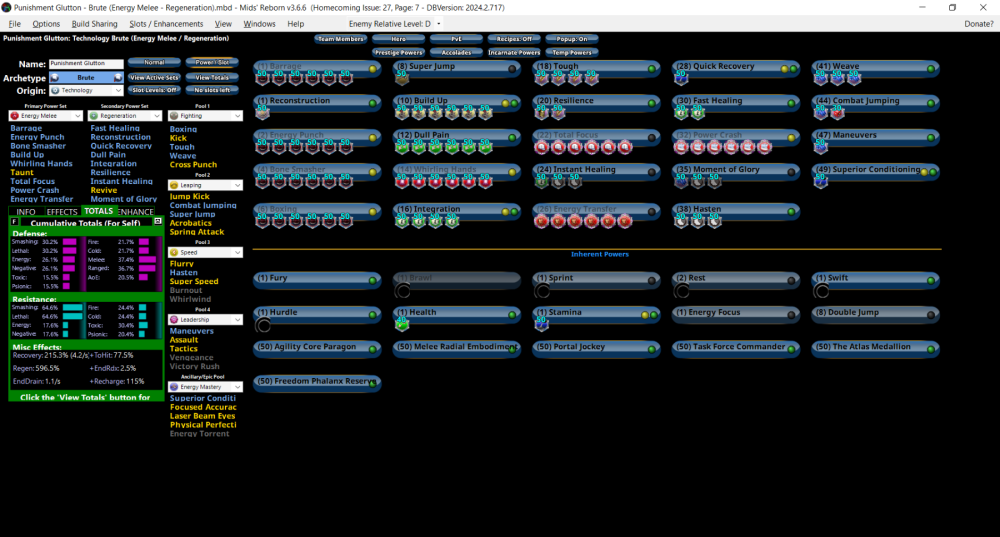
Task: Click the Stamina inherent power enhancement icon
Action: point(542,323)
